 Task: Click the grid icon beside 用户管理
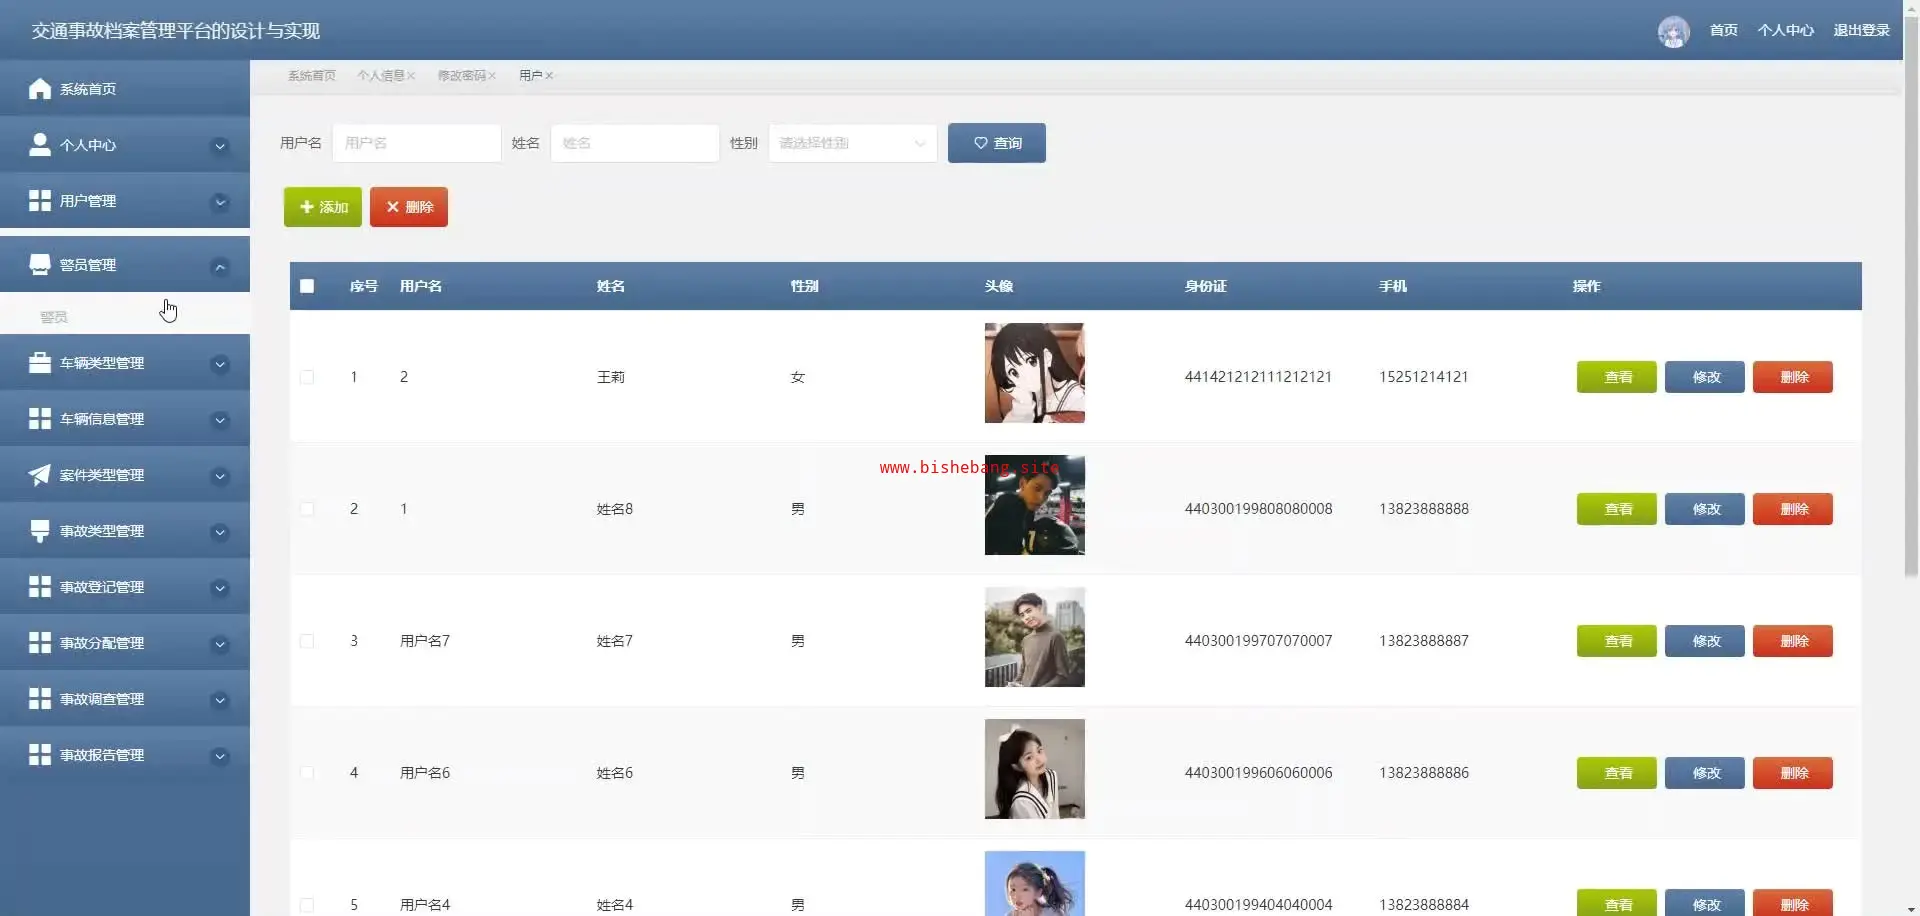tap(39, 201)
